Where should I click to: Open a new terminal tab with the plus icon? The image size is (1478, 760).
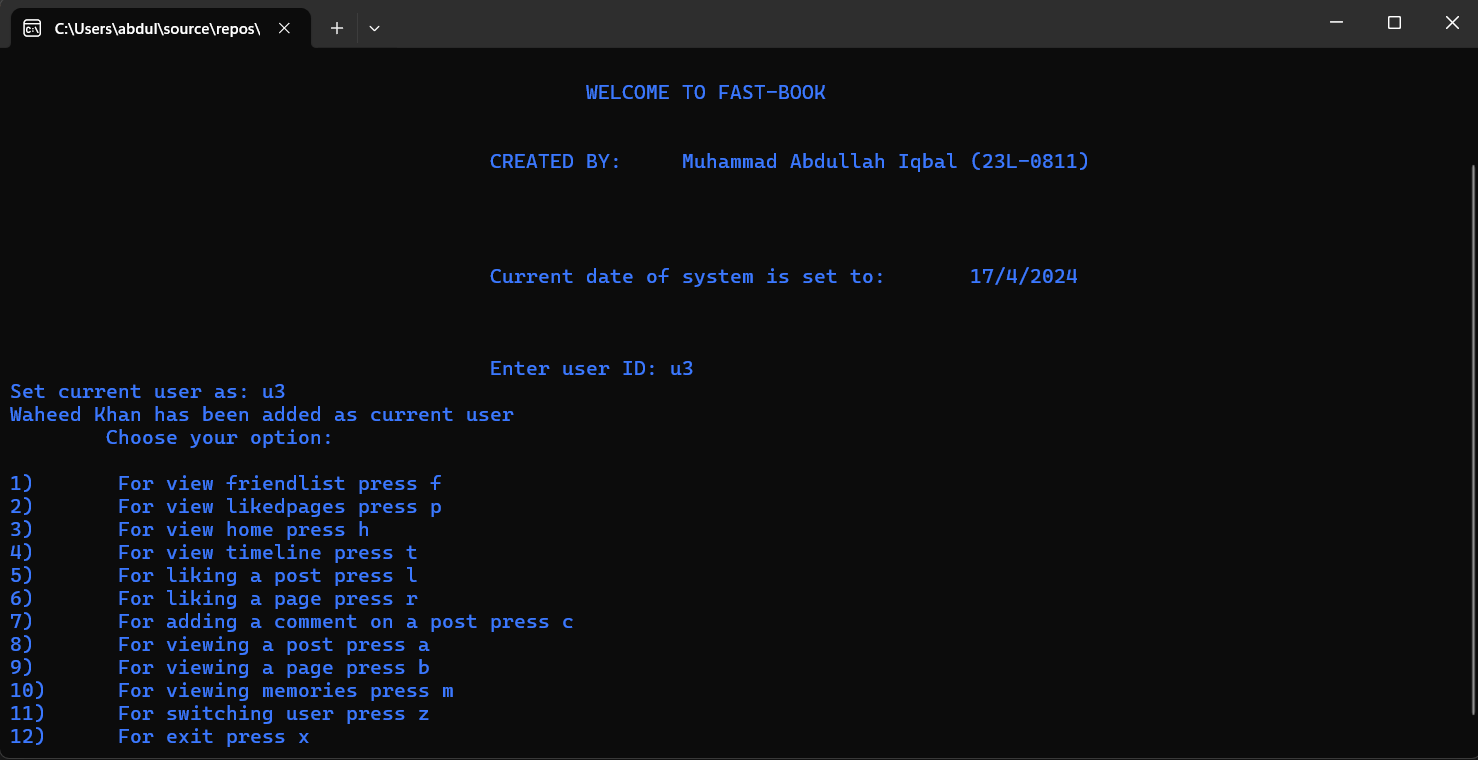tap(336, 28)
